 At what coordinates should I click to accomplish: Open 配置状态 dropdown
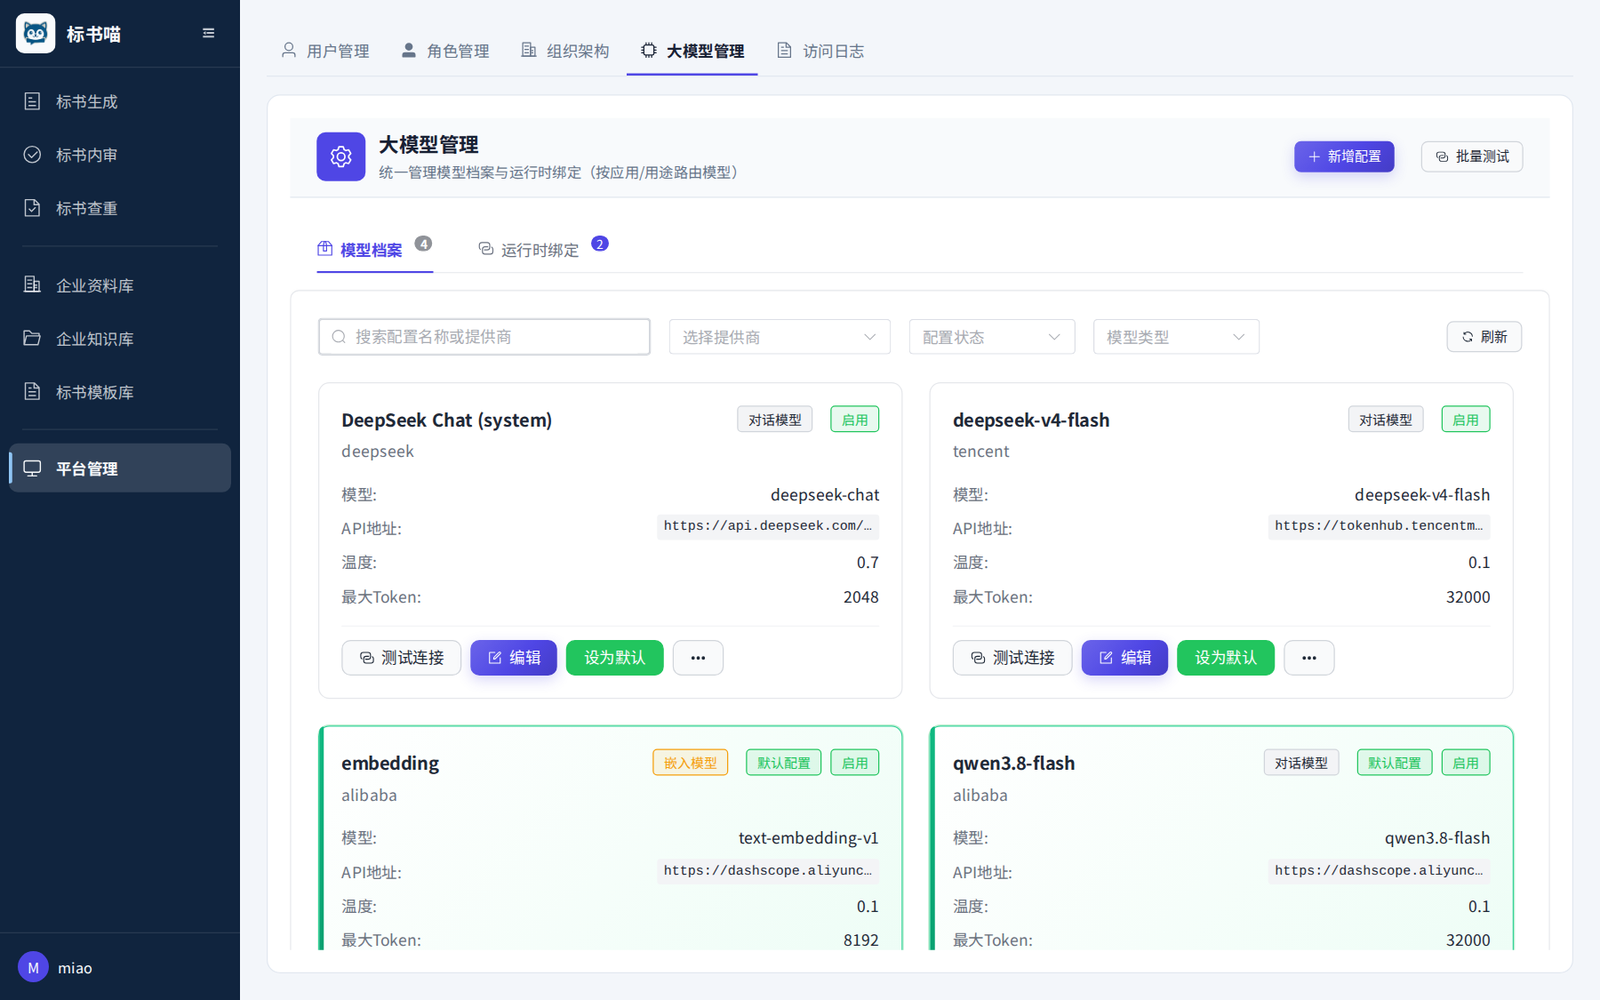pos(992,337)
